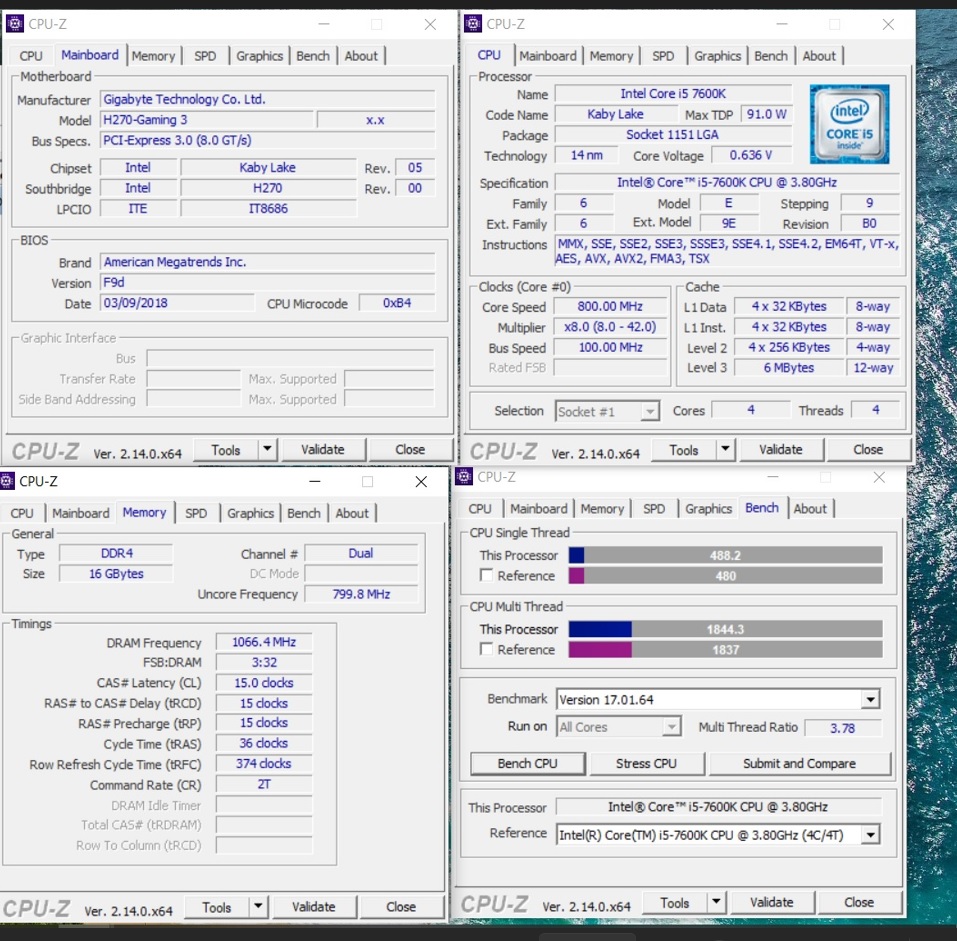Open Graphics tab in CPU window

coord(717,56)
